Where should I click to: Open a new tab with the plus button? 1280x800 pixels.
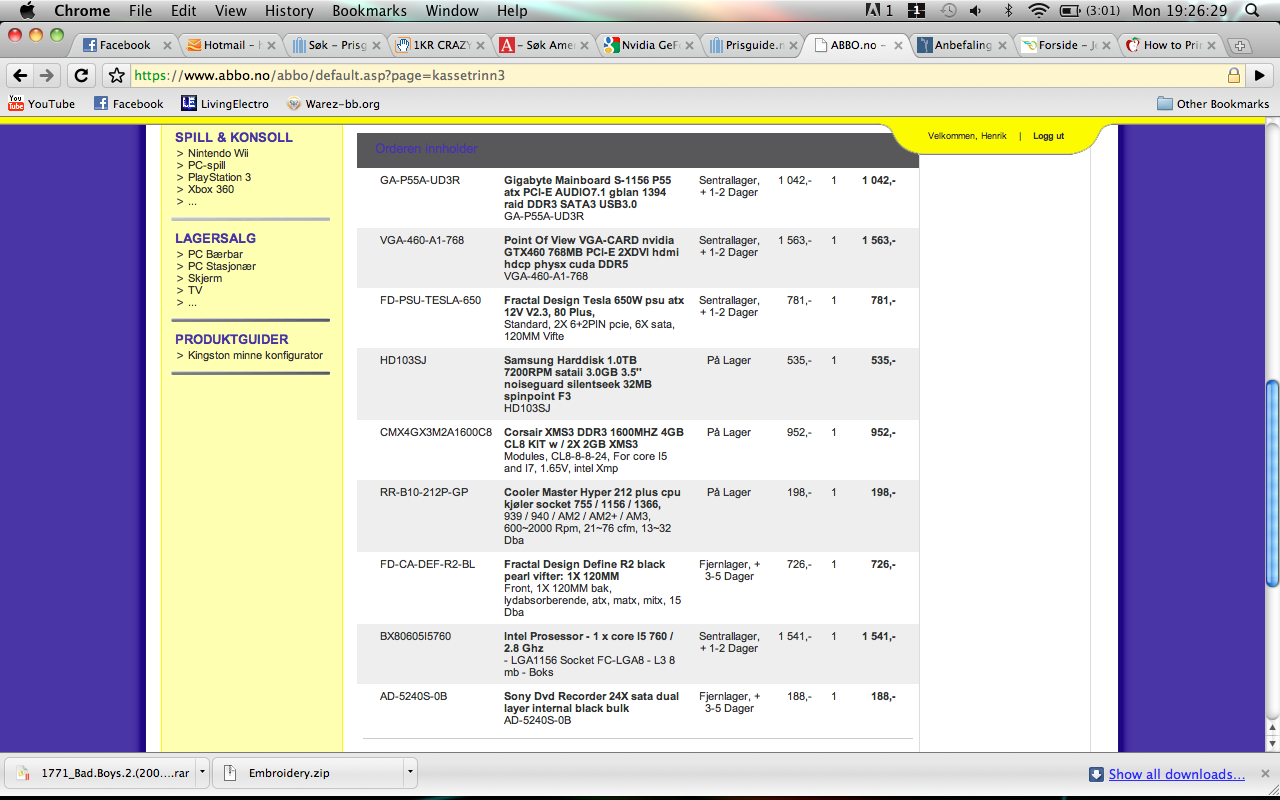(x=1240, y=46)
